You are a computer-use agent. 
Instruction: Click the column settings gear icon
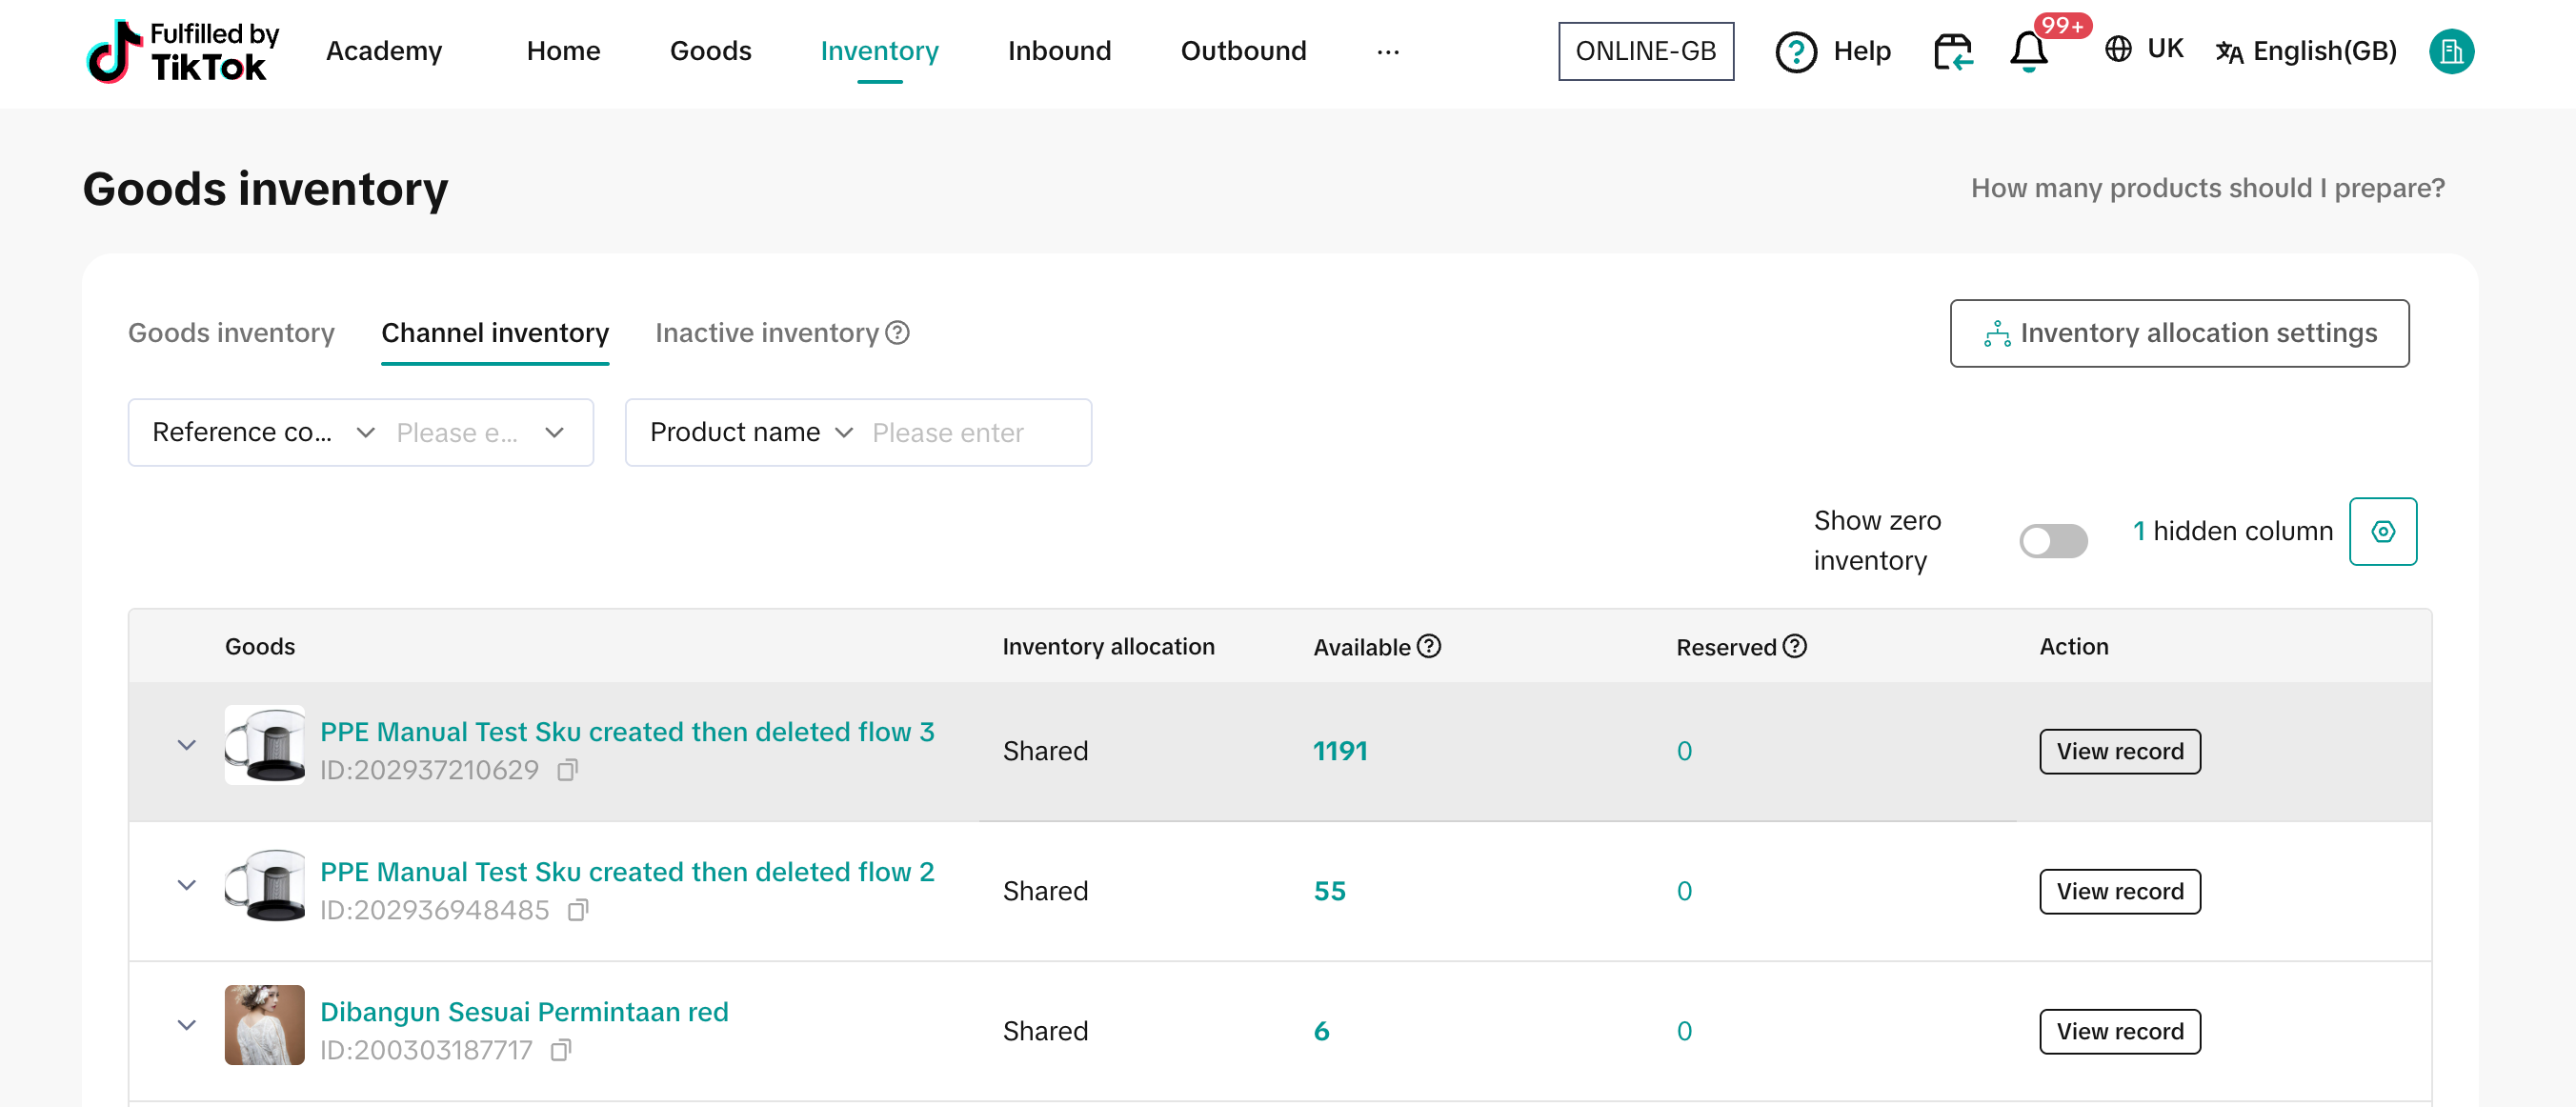(2382, 531)
